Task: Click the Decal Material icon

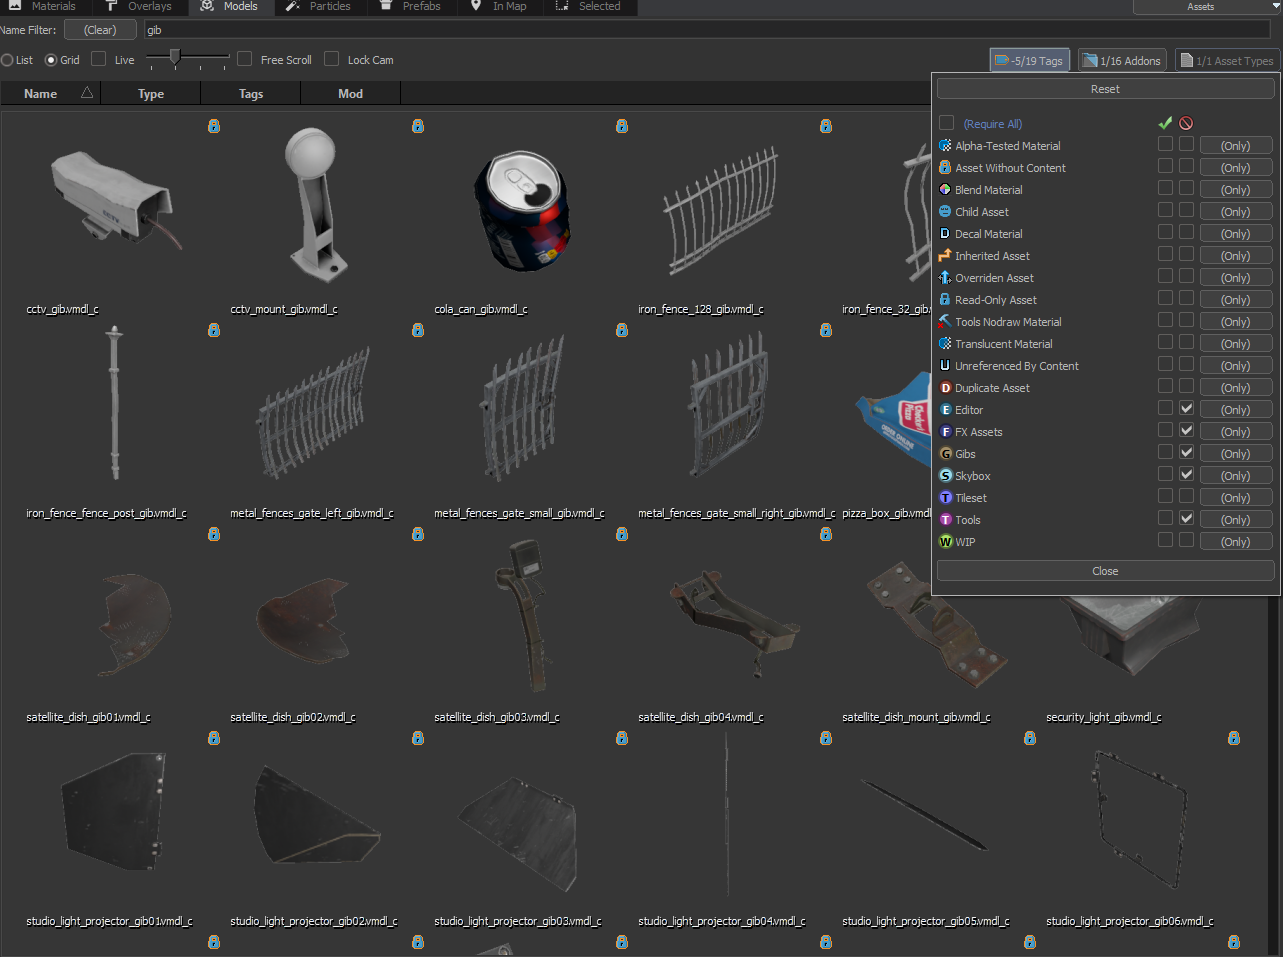Action: (x=944, y=233)
